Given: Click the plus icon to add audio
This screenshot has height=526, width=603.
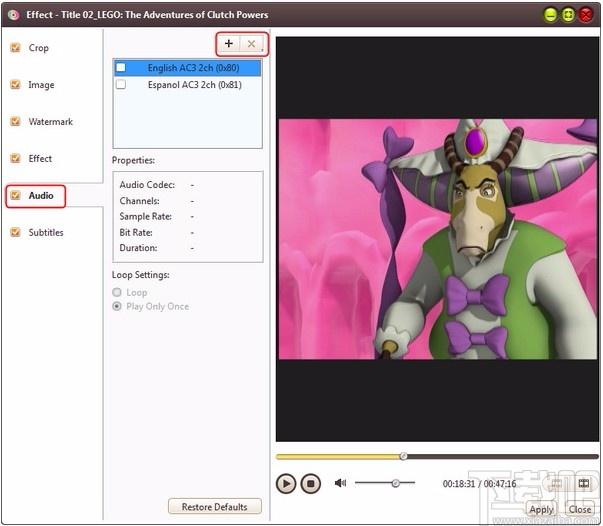Looking at the screenshot, I should coord(229,44).
